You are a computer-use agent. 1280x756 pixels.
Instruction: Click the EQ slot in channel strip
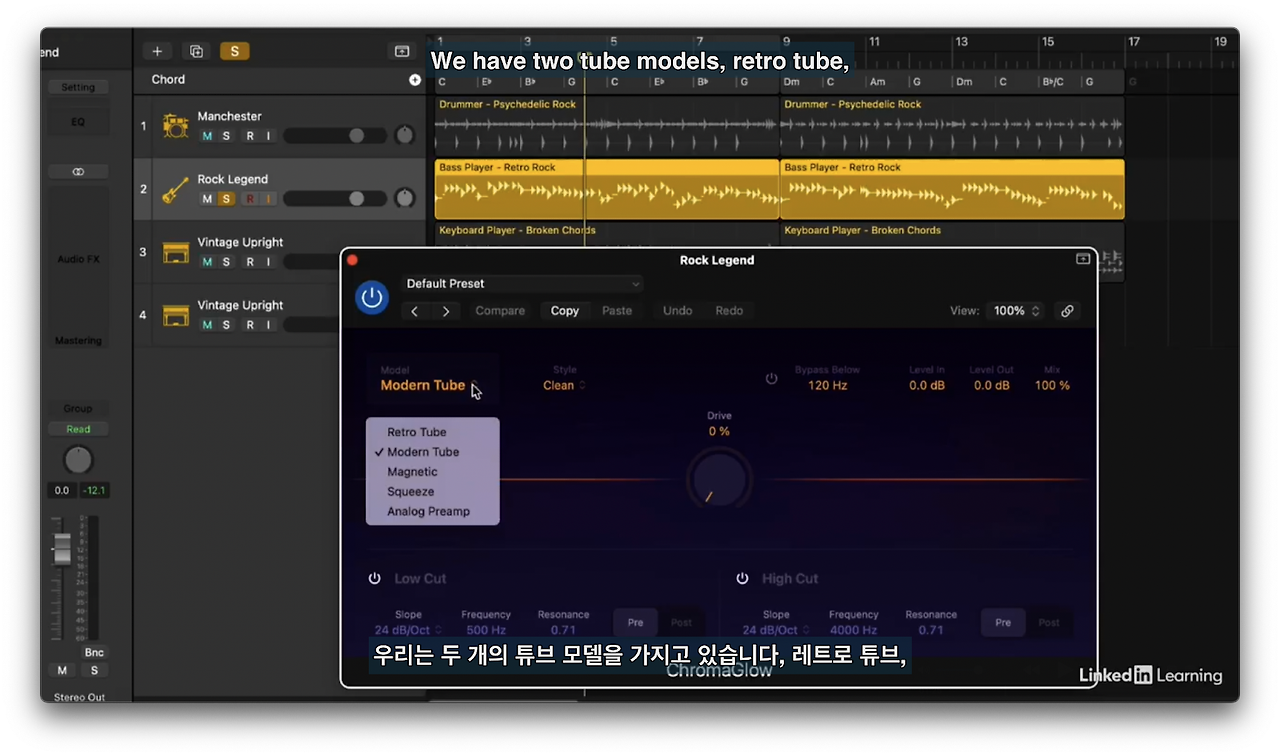[x=78, y=123]
